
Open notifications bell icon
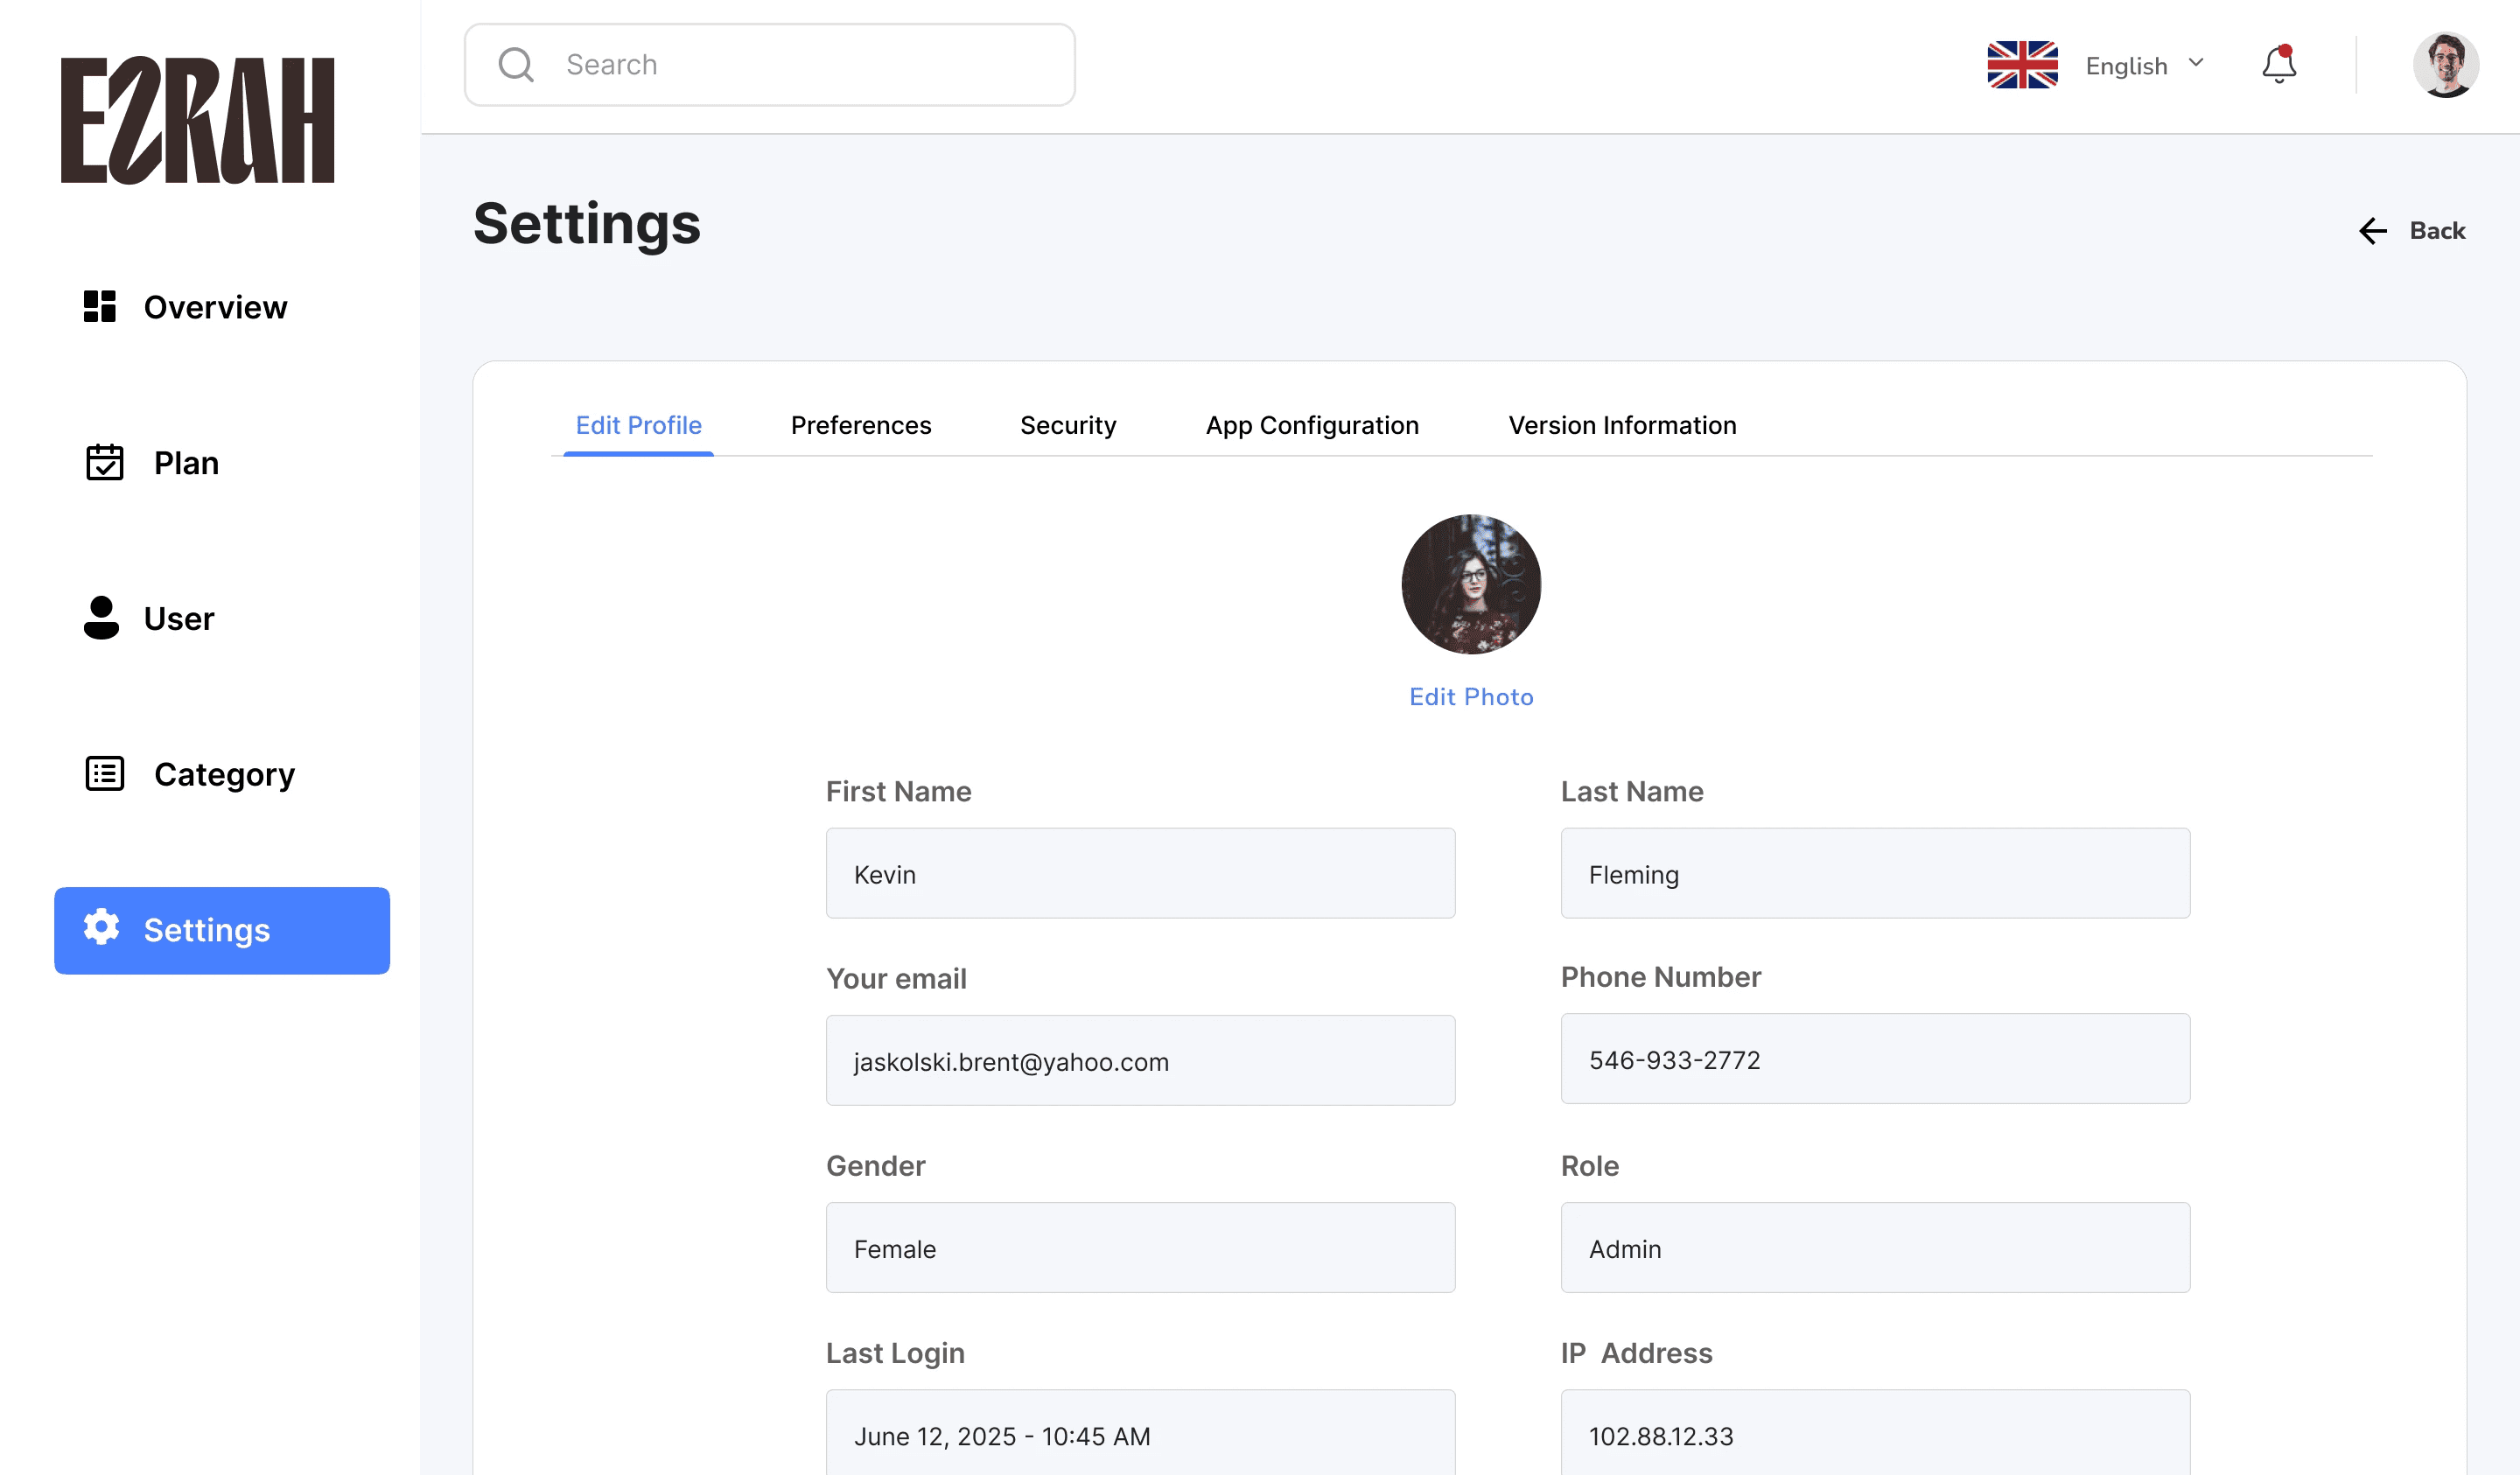click(x=2279, y=65)
